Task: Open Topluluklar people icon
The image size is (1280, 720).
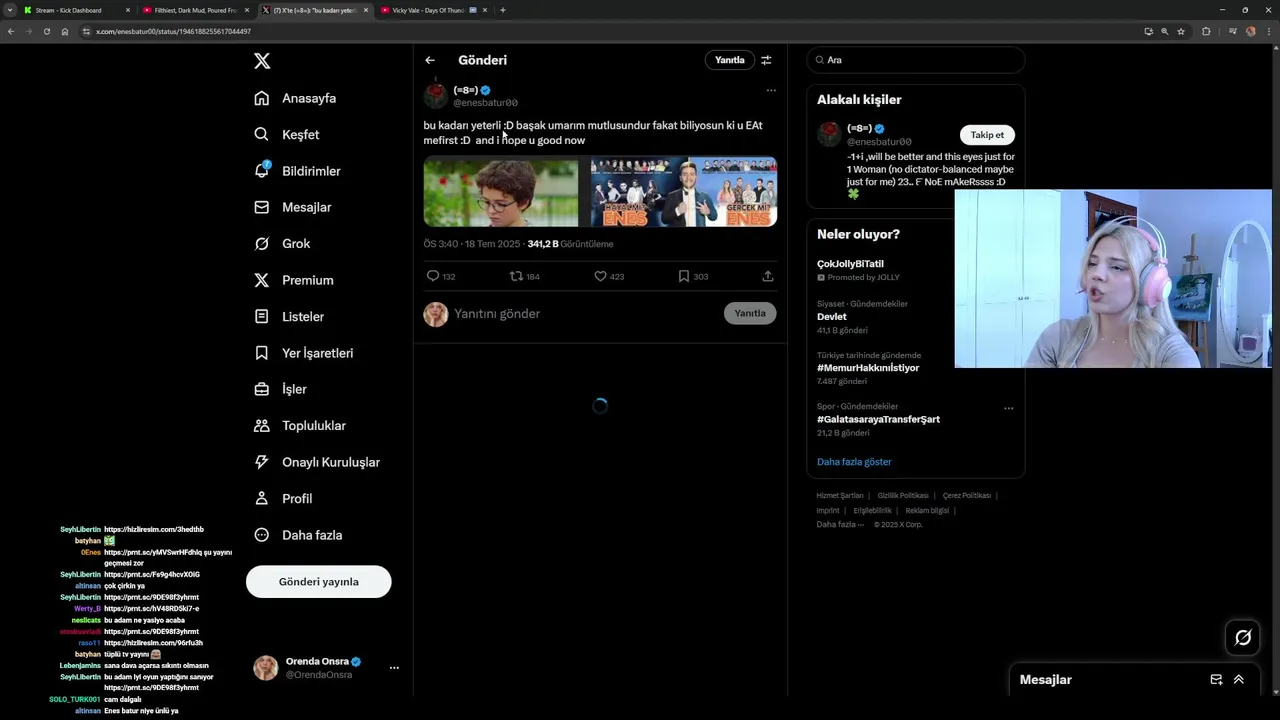Action: (x=262, y=425)
